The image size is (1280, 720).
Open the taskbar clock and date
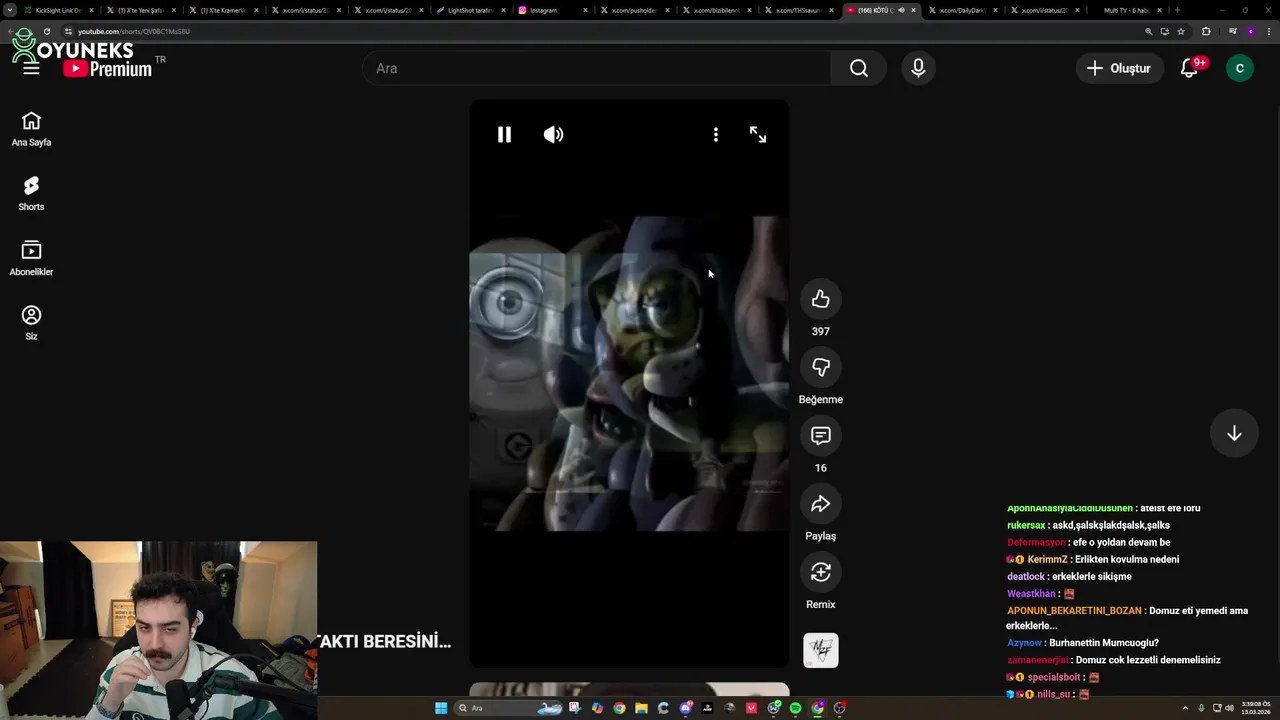point(1256,708)
